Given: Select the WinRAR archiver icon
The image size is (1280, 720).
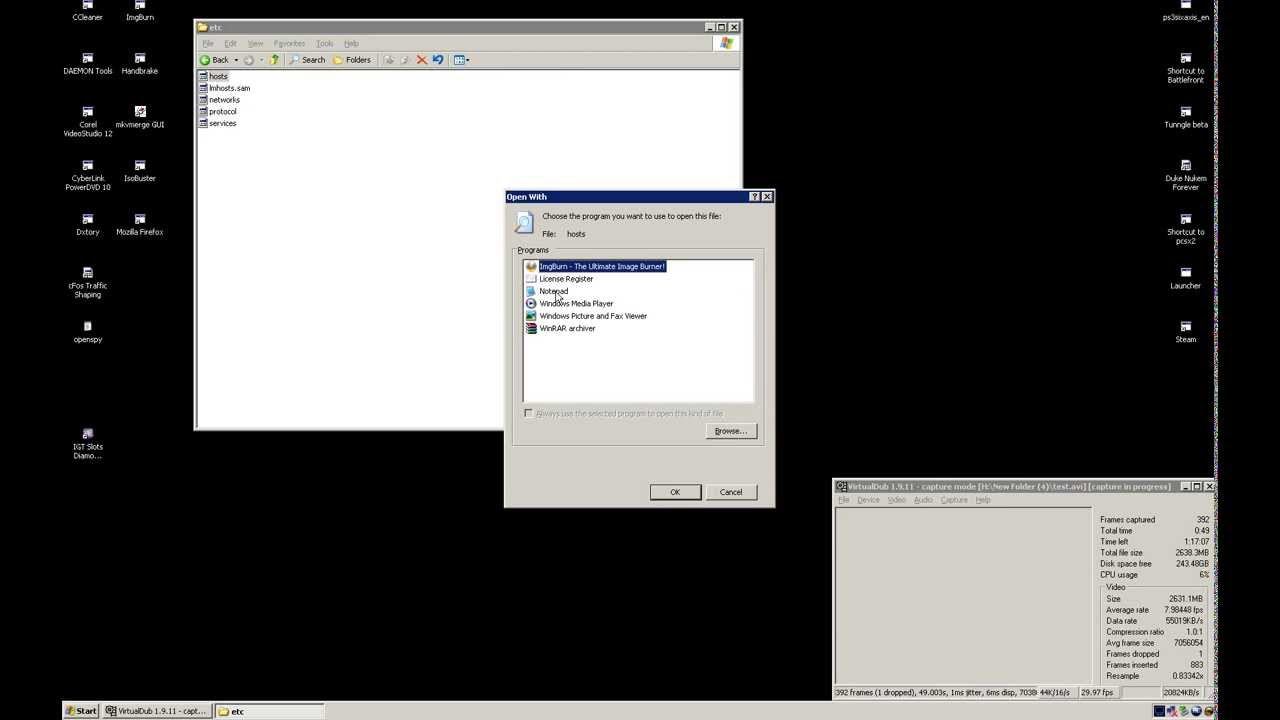Looking at the screenshot, I should coord(531,328).
